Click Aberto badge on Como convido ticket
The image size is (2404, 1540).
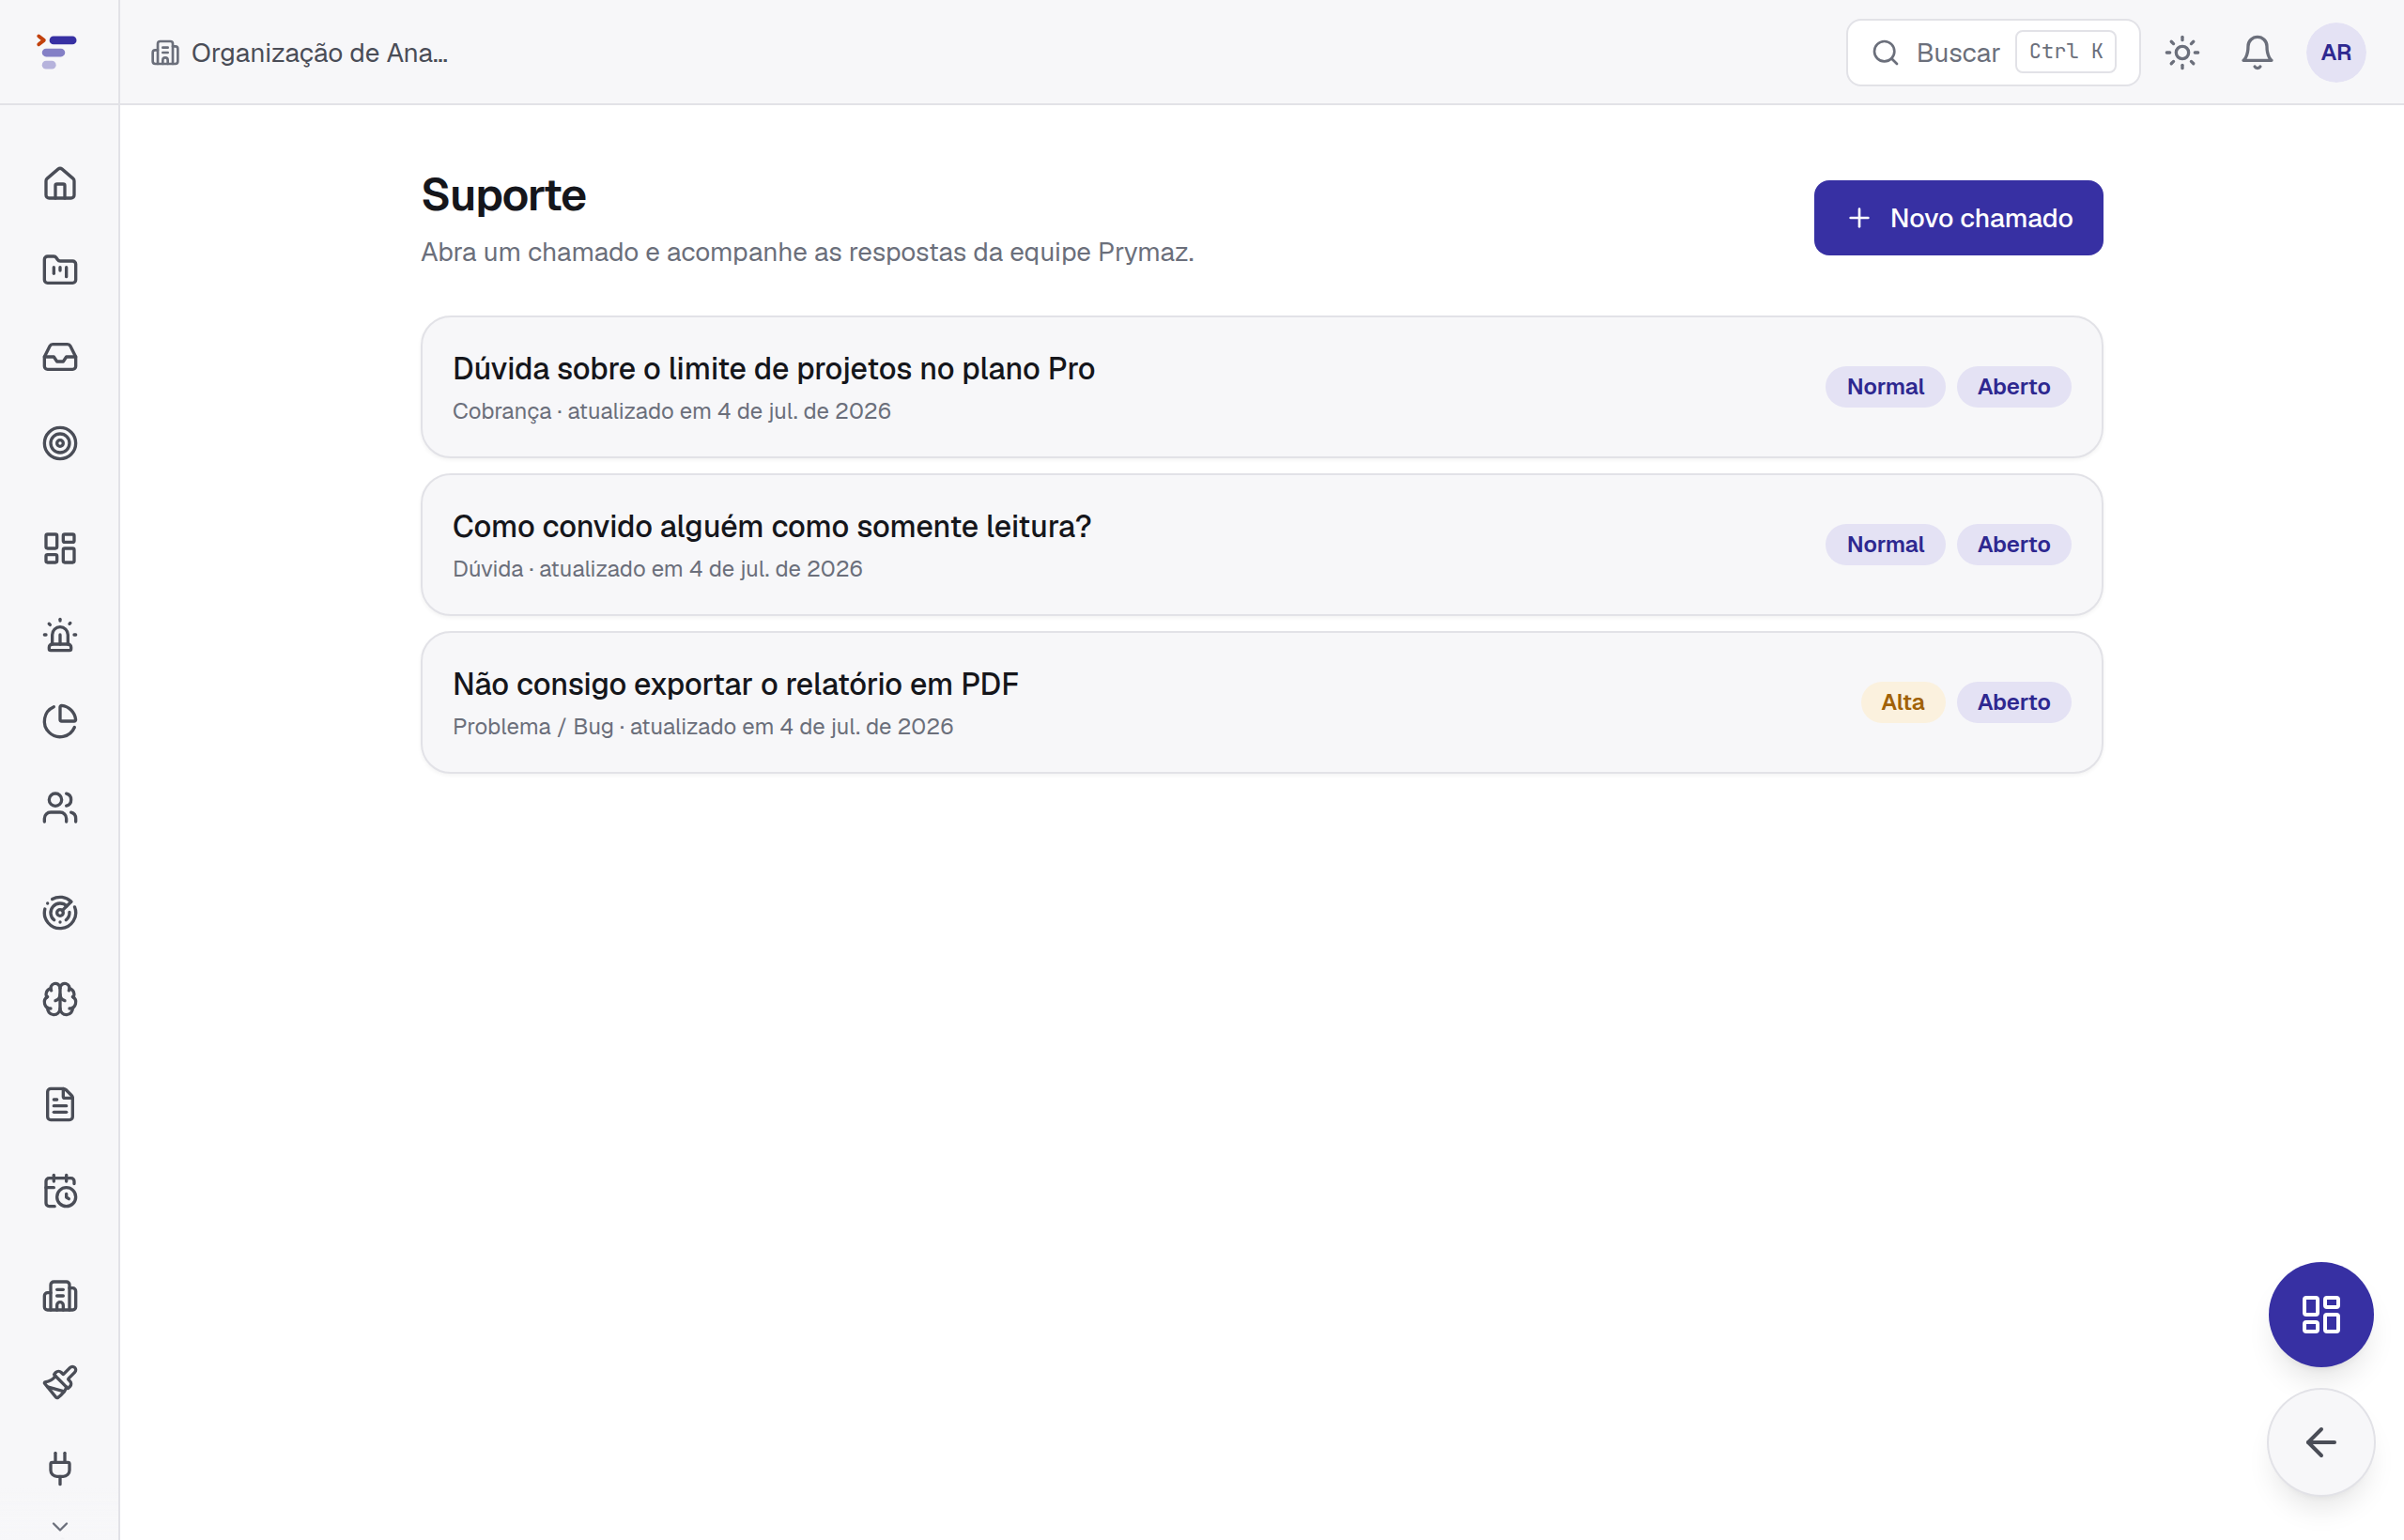[2013, 545]
